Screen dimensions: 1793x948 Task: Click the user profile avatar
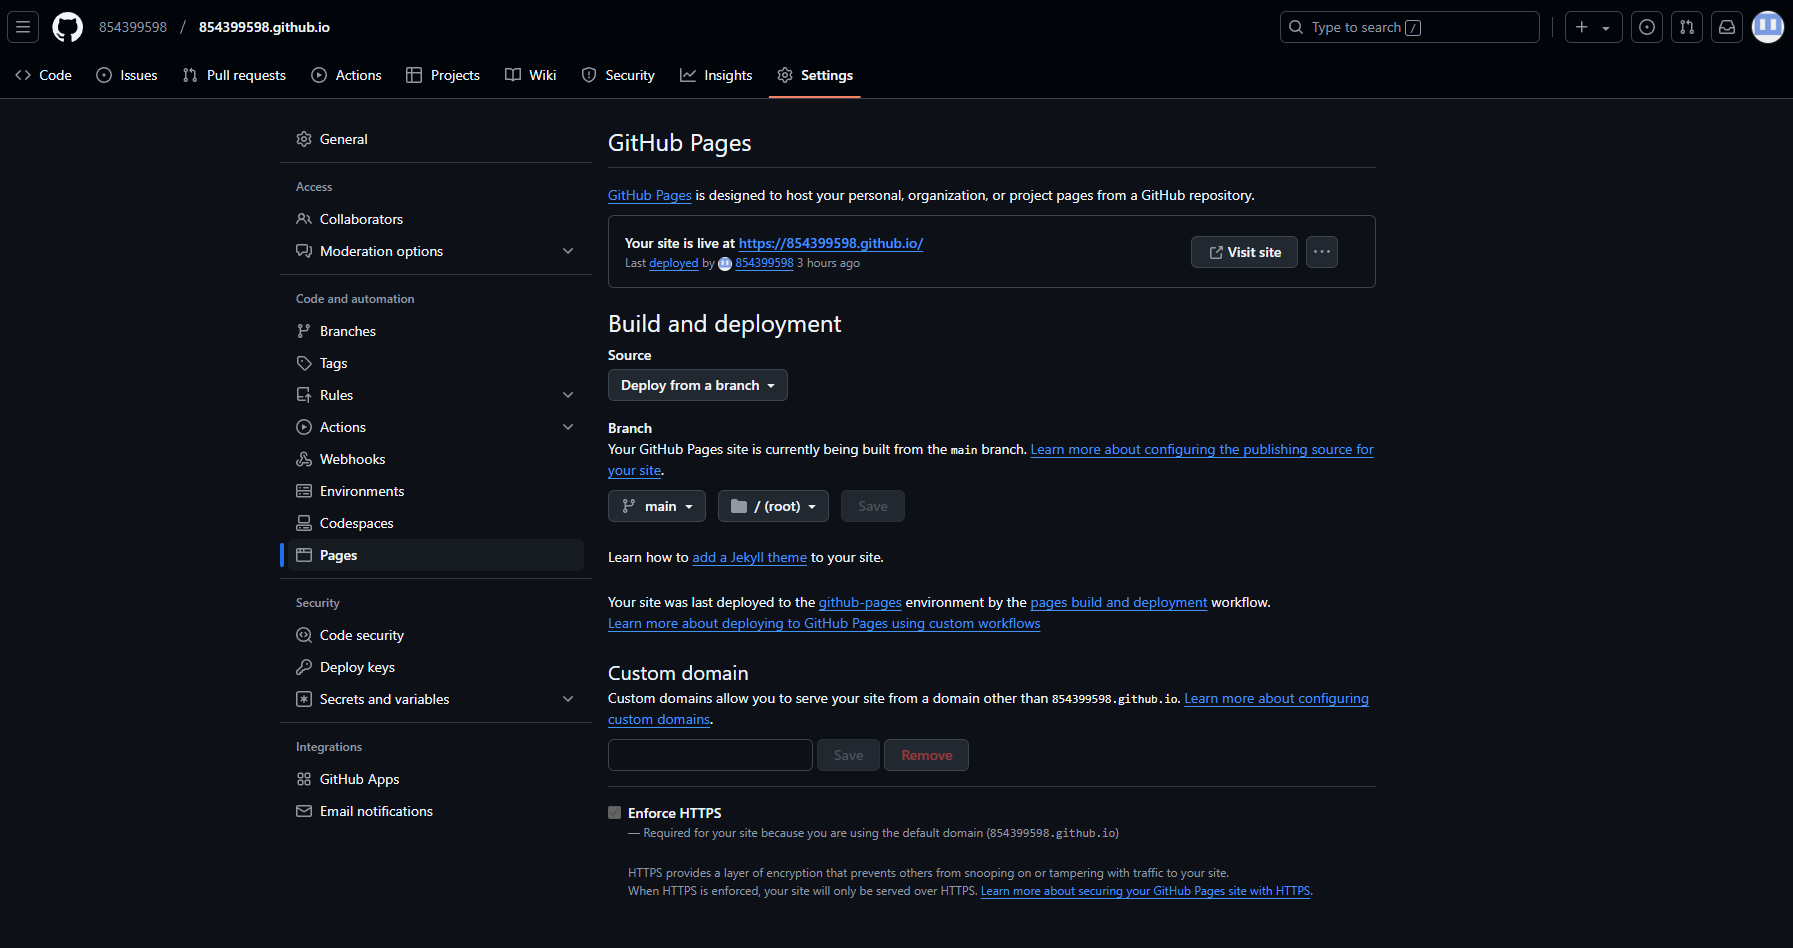(x=1767, y=27)
